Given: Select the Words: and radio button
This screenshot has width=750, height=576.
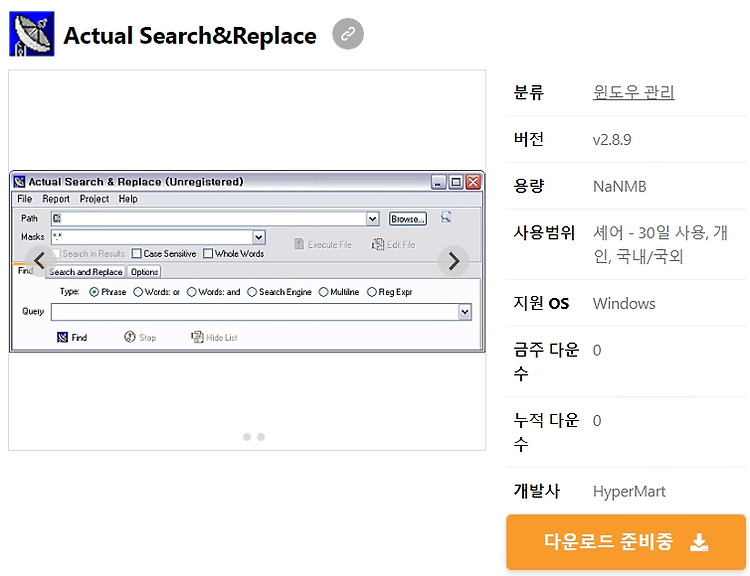Looking at the screenshot, I should click(x=191, y=292).
